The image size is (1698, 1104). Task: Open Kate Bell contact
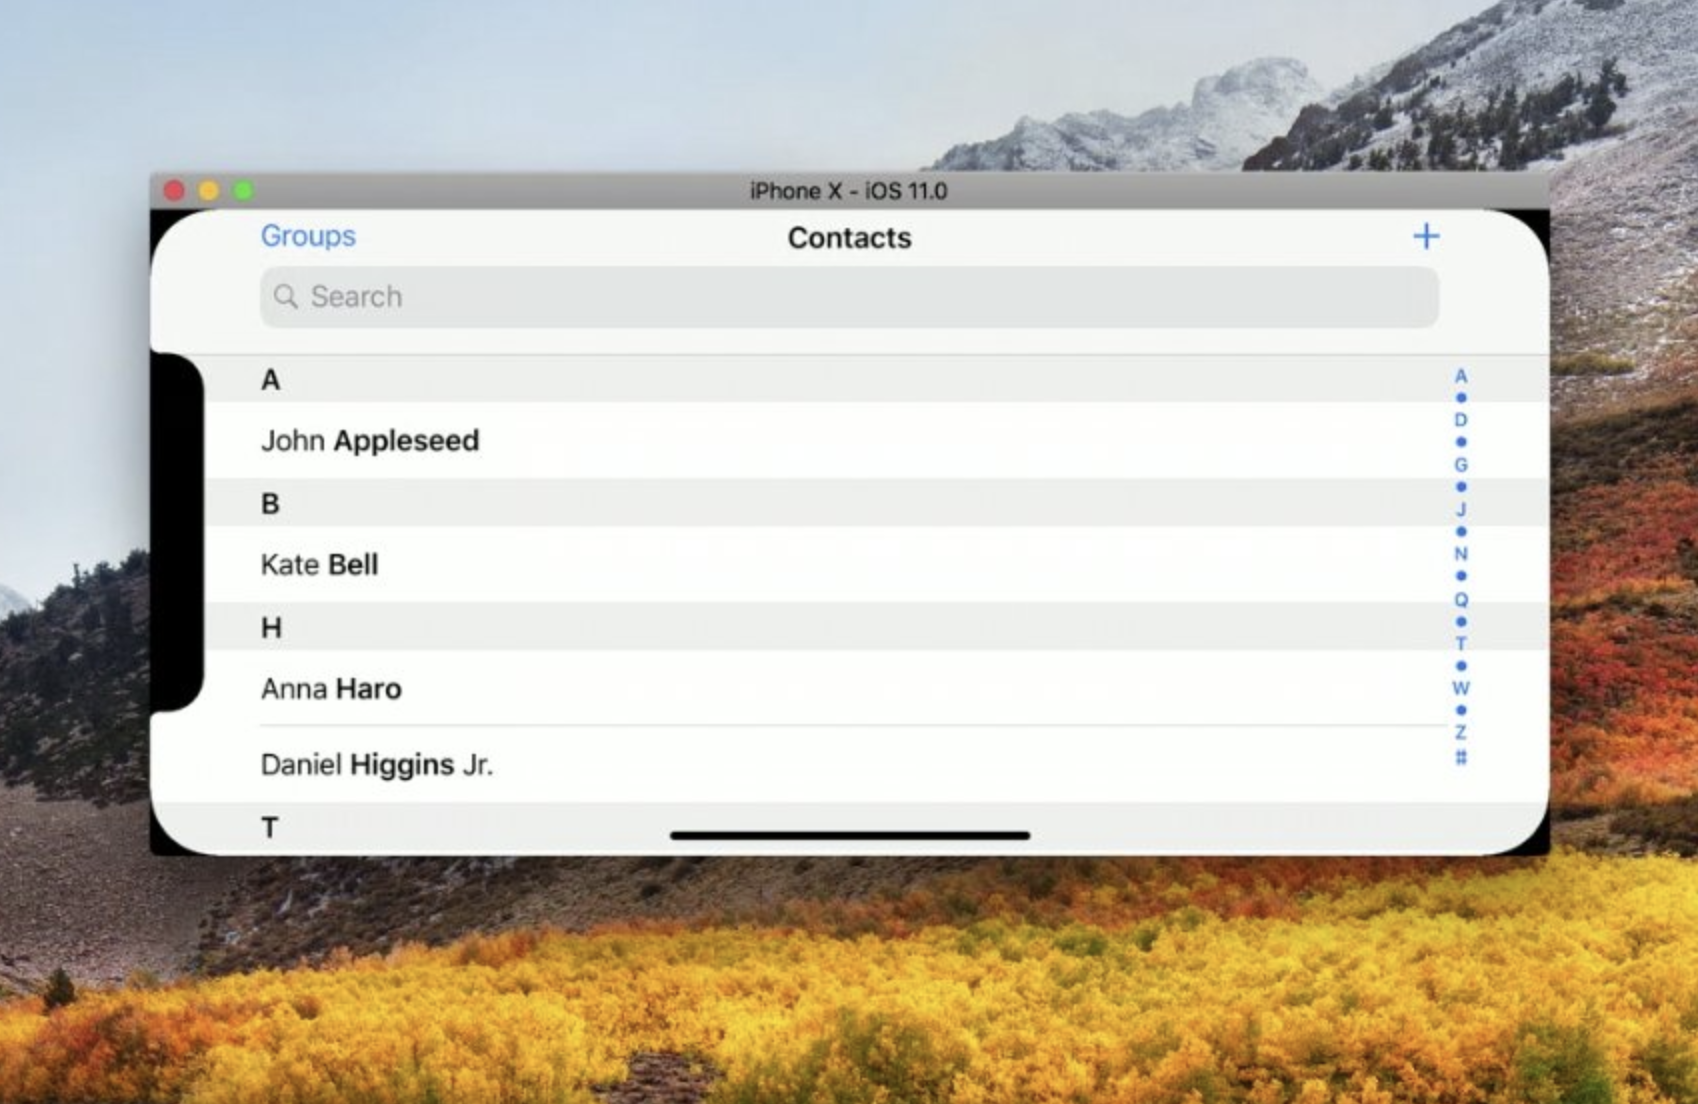pos(320,565)
